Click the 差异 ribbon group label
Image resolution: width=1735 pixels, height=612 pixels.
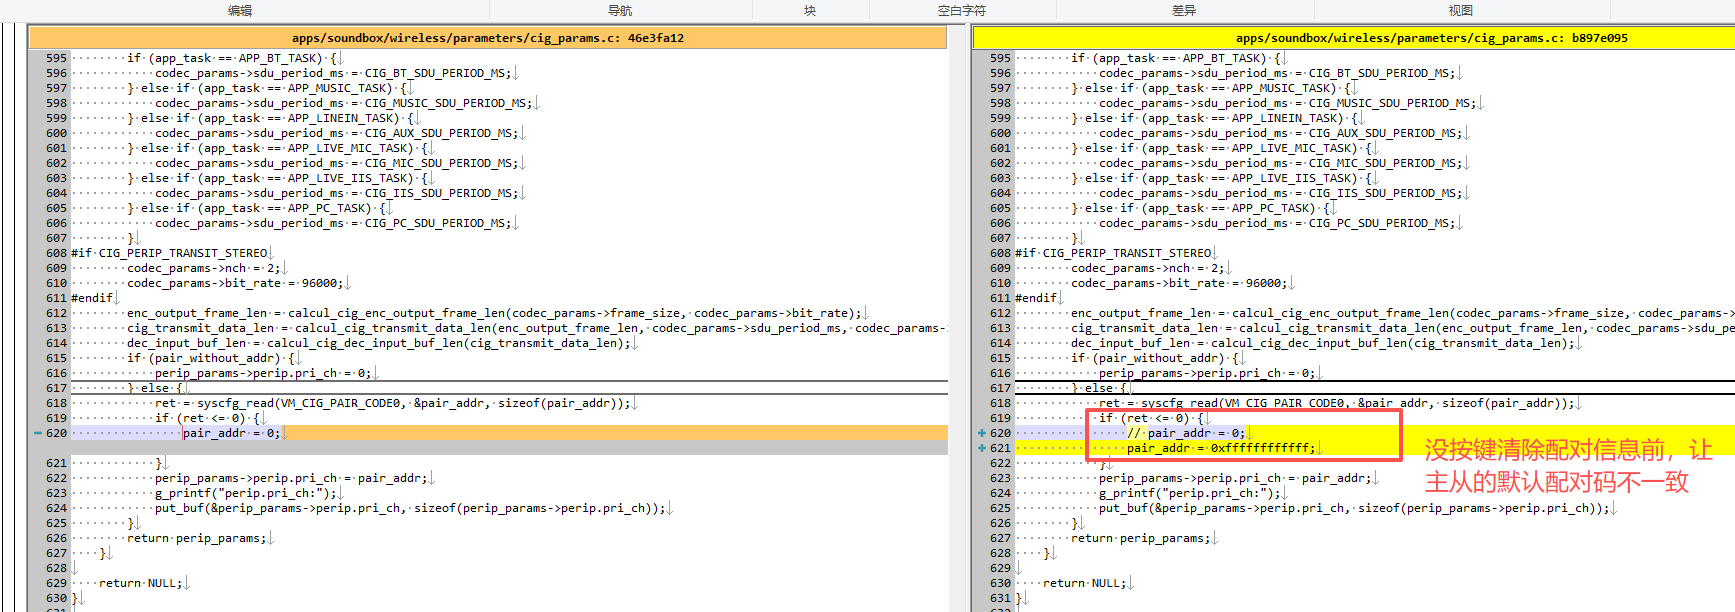pos(1184,10)
